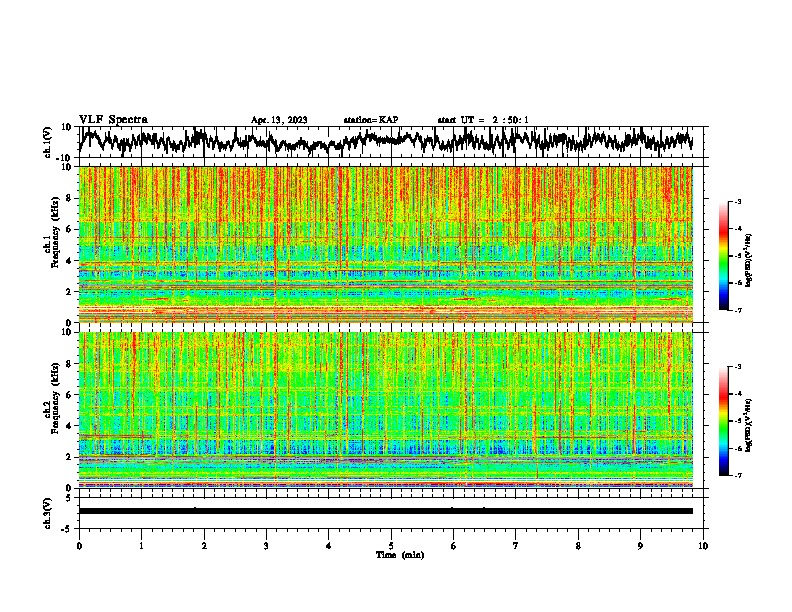The height and width of the screenshot is (612, 792).
Task: Click the "ch.1(V)" waveform axis label
Action: coord(48,142)
